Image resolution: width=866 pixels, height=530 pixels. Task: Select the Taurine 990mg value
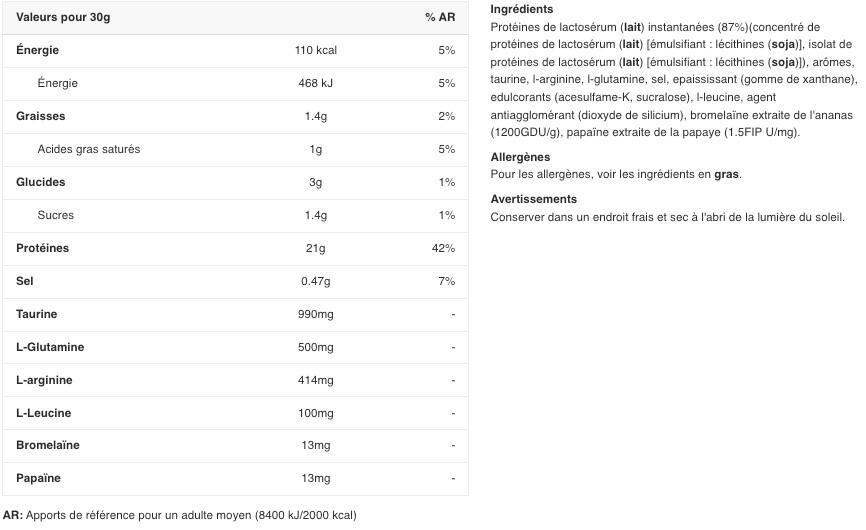316,314
